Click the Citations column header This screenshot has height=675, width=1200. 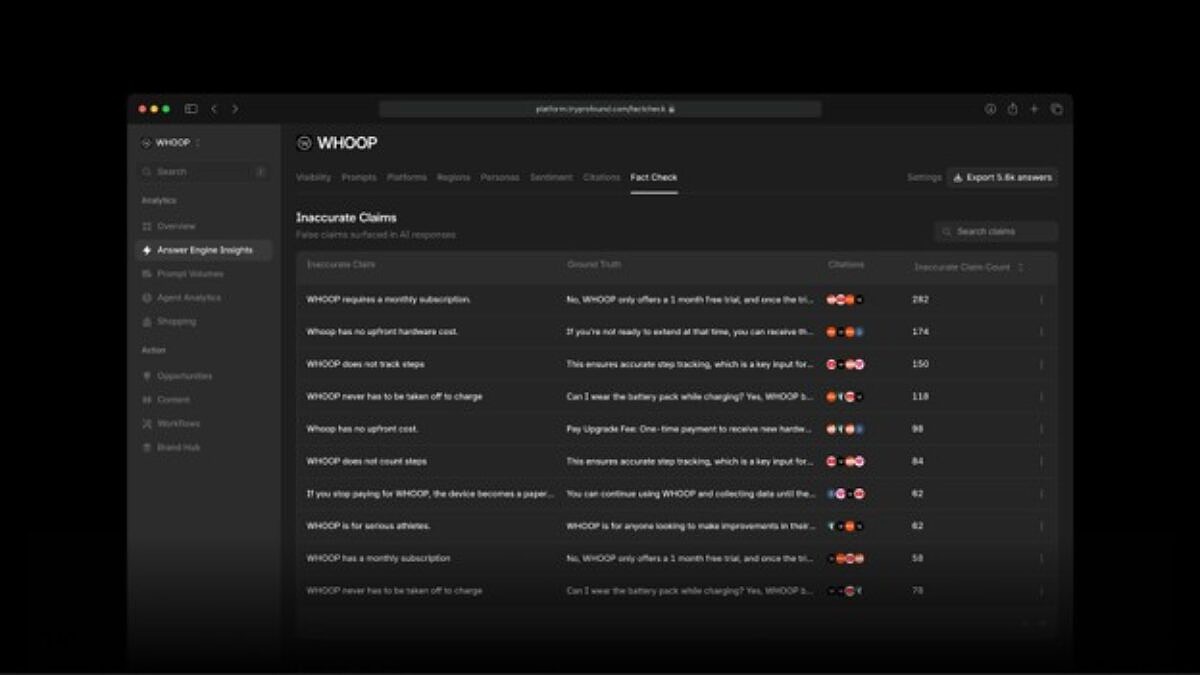pos(846,265)
